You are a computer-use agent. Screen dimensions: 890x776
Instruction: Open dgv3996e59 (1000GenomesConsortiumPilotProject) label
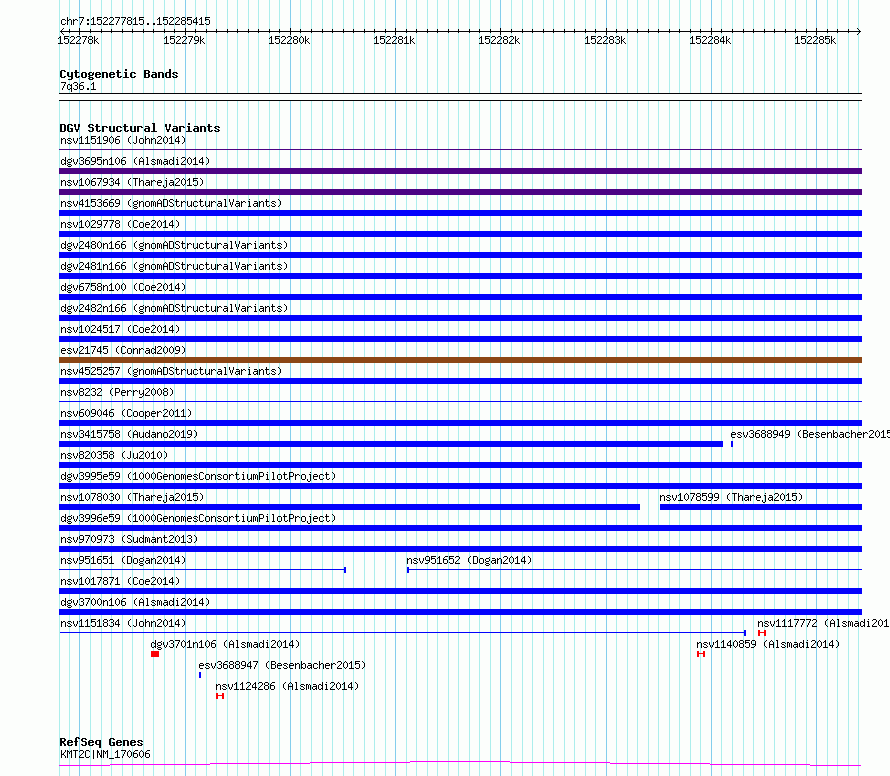click(198, 518)
